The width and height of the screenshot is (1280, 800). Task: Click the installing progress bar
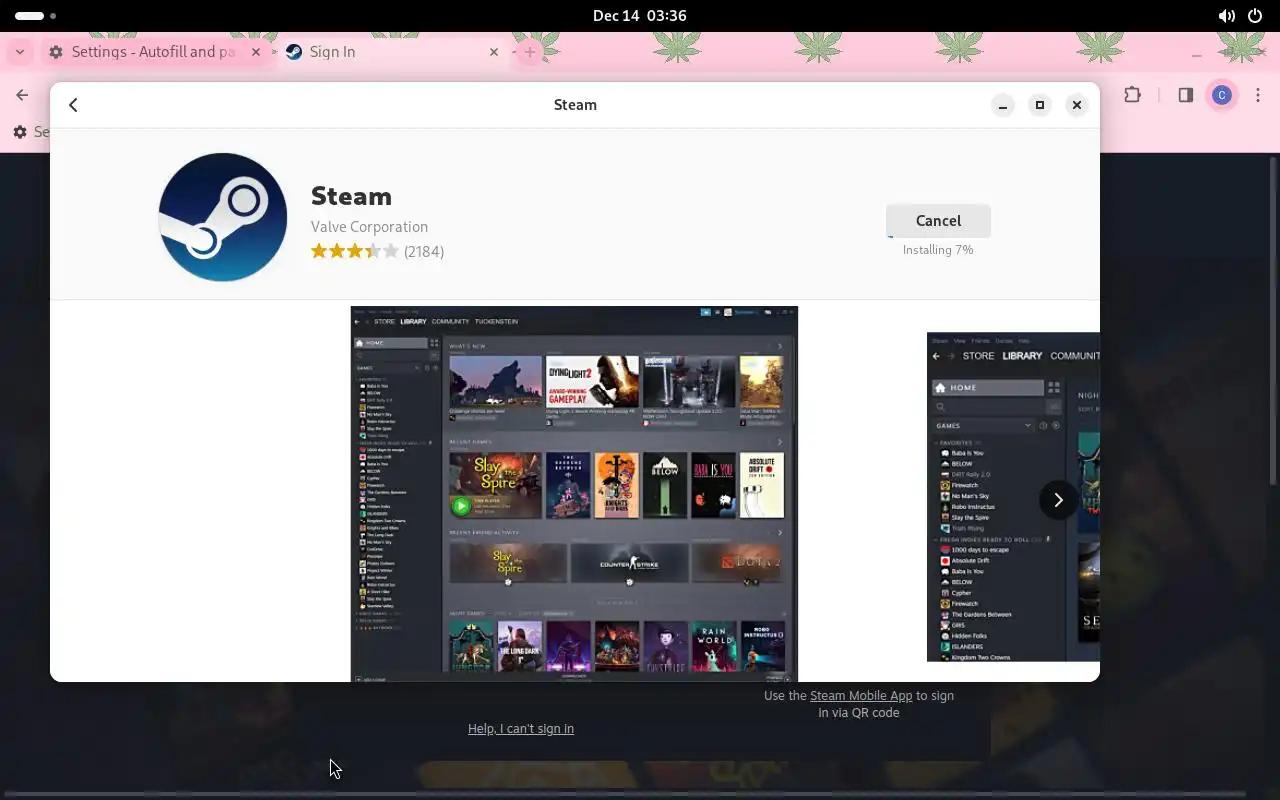938,237
